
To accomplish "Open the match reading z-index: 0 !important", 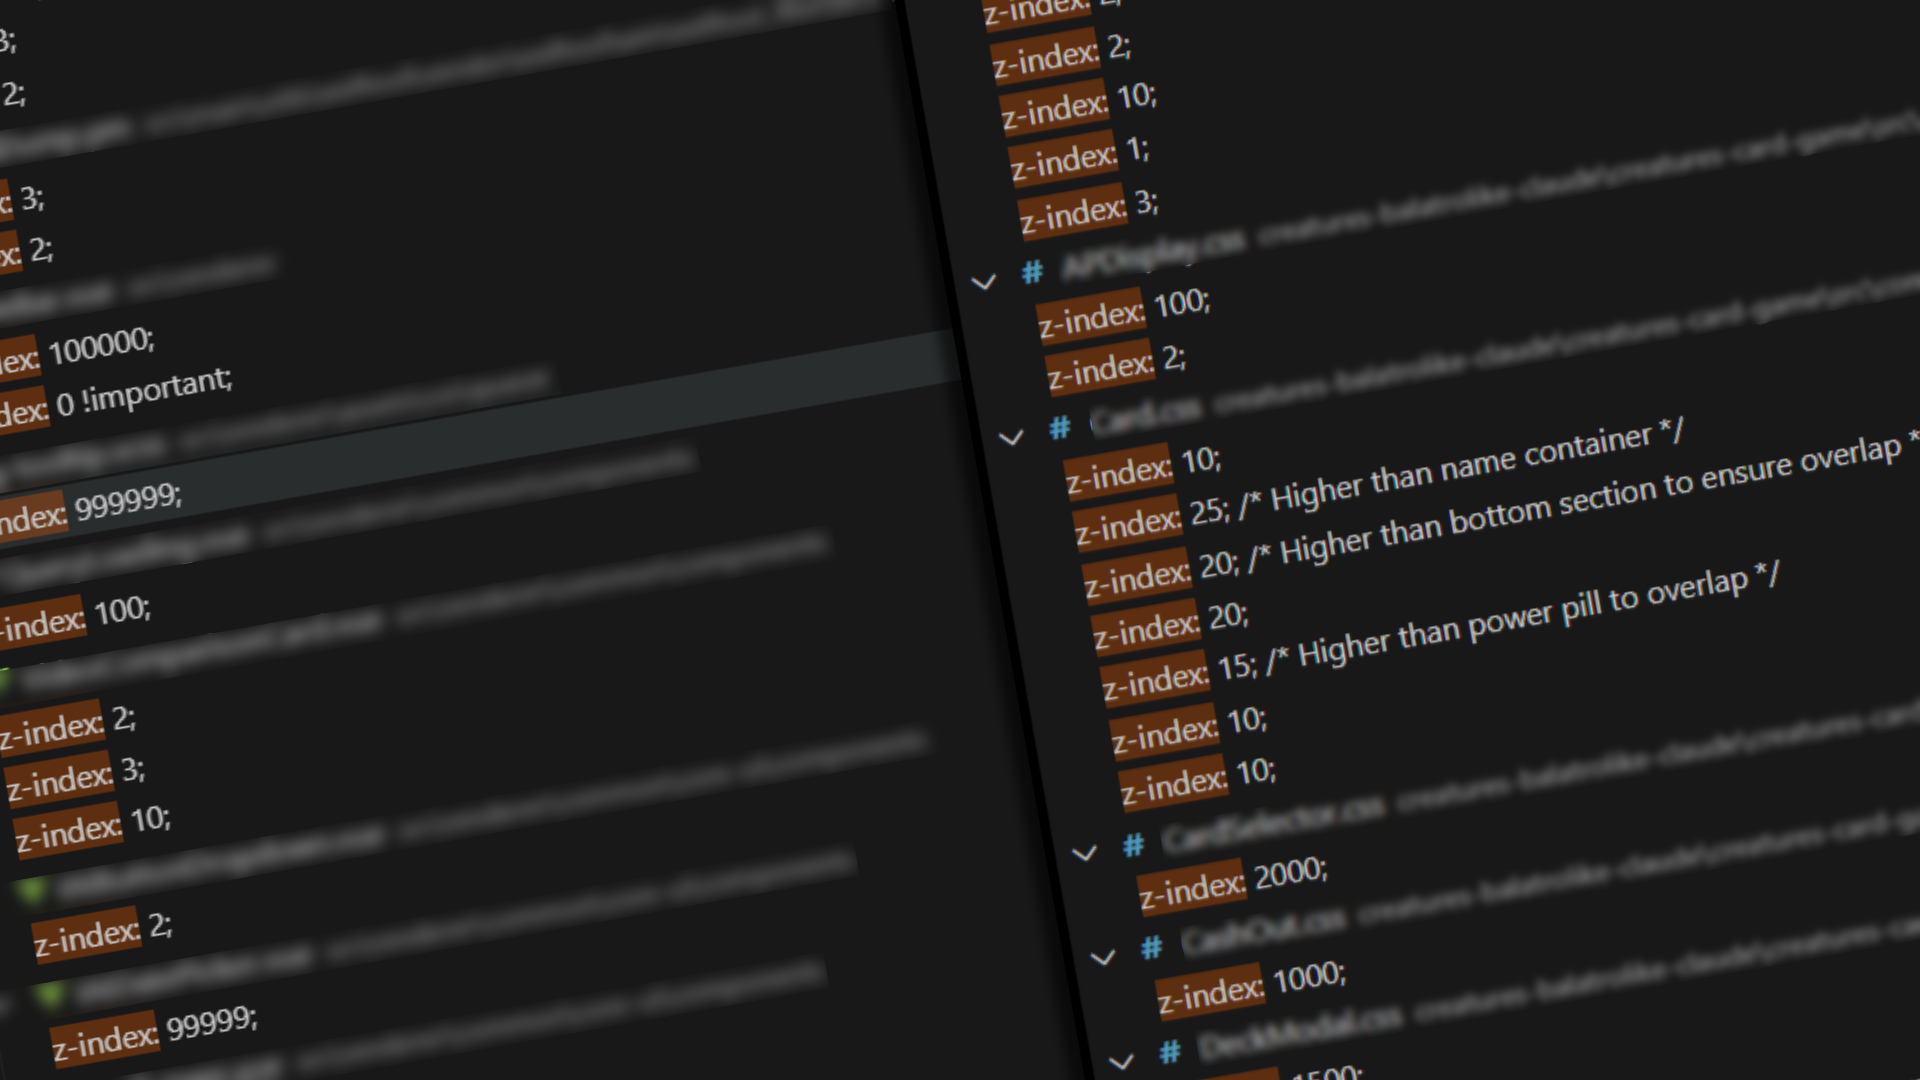I will 140,385.
